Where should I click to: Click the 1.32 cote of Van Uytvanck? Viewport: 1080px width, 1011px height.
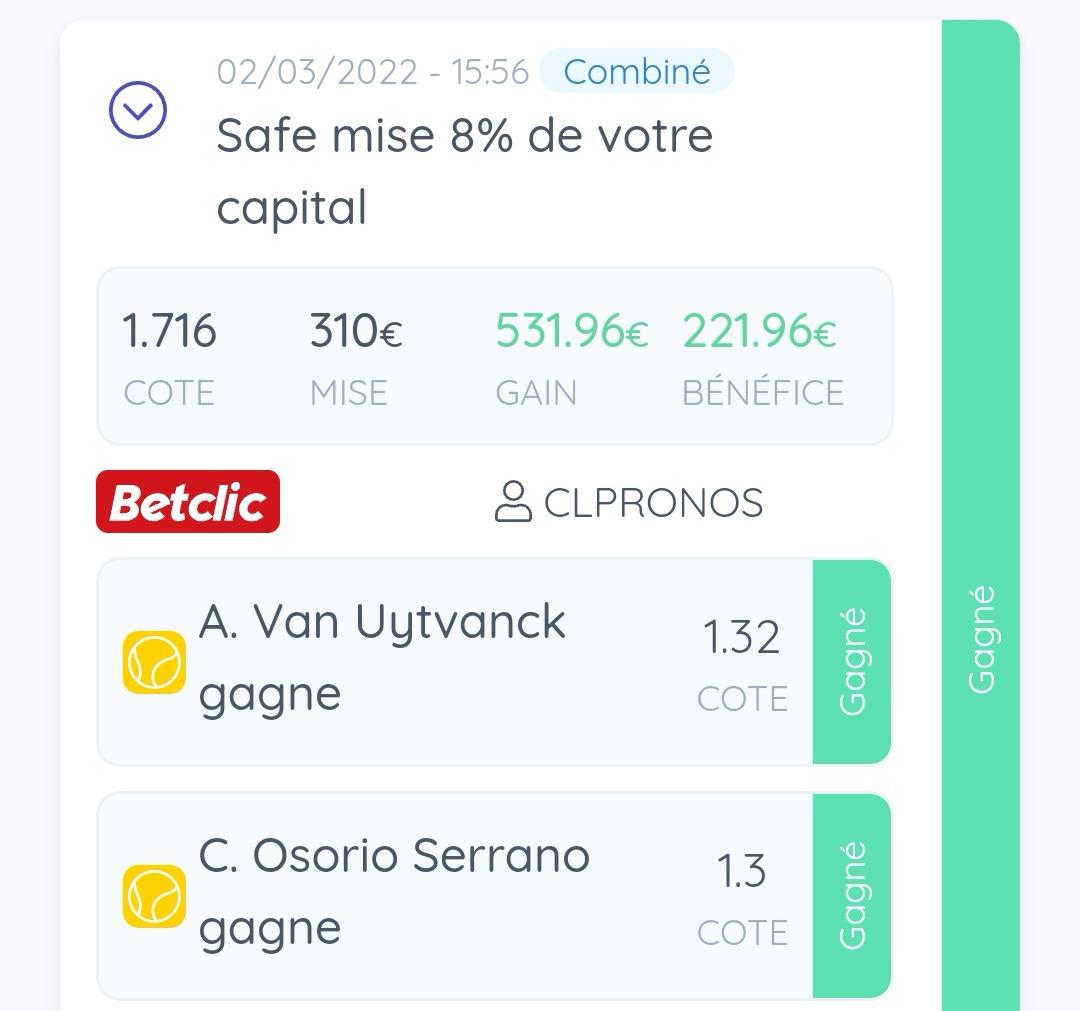click(742, 637)
